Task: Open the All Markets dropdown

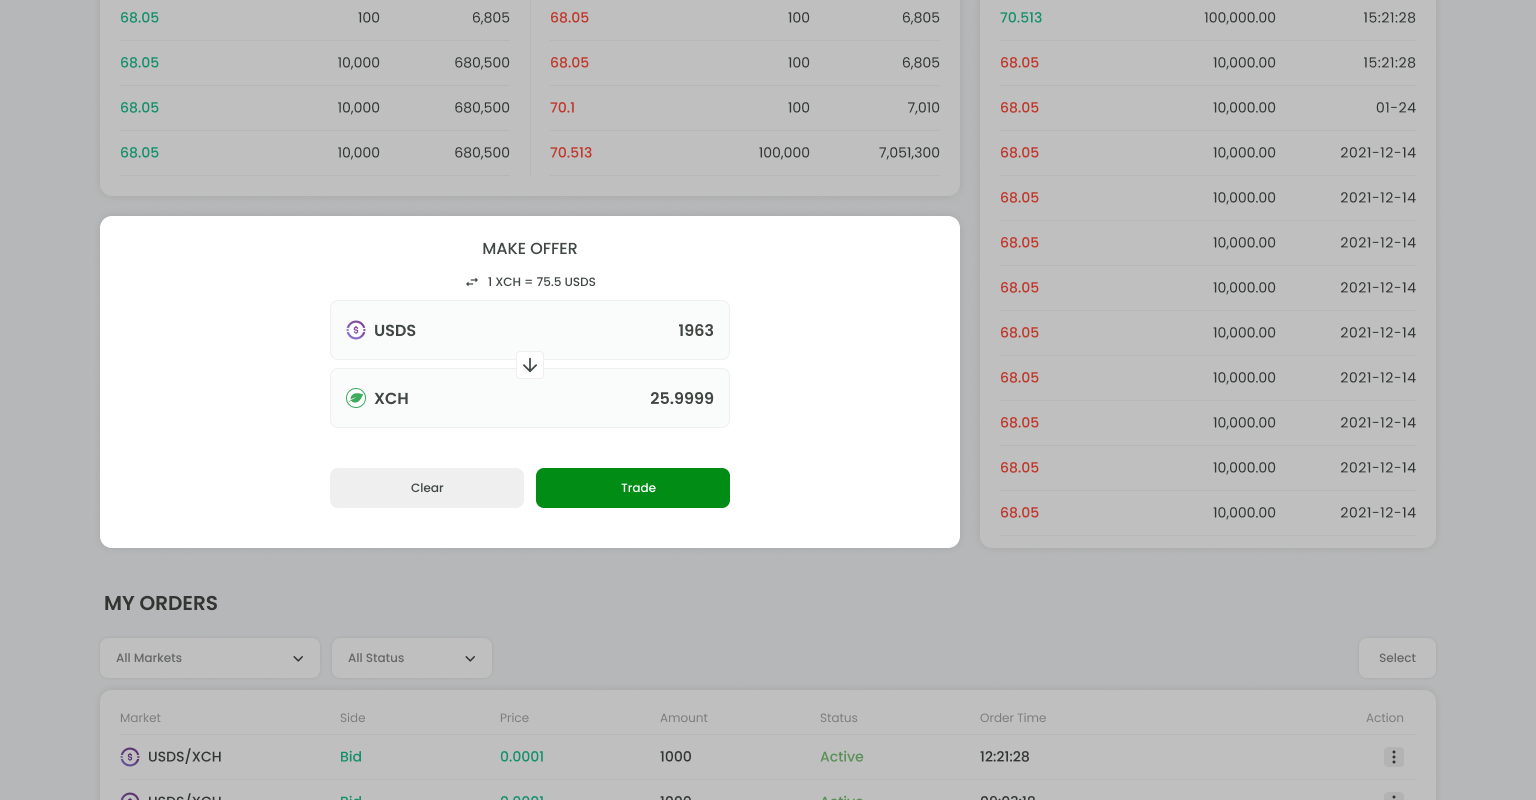Action: (210, 658)
